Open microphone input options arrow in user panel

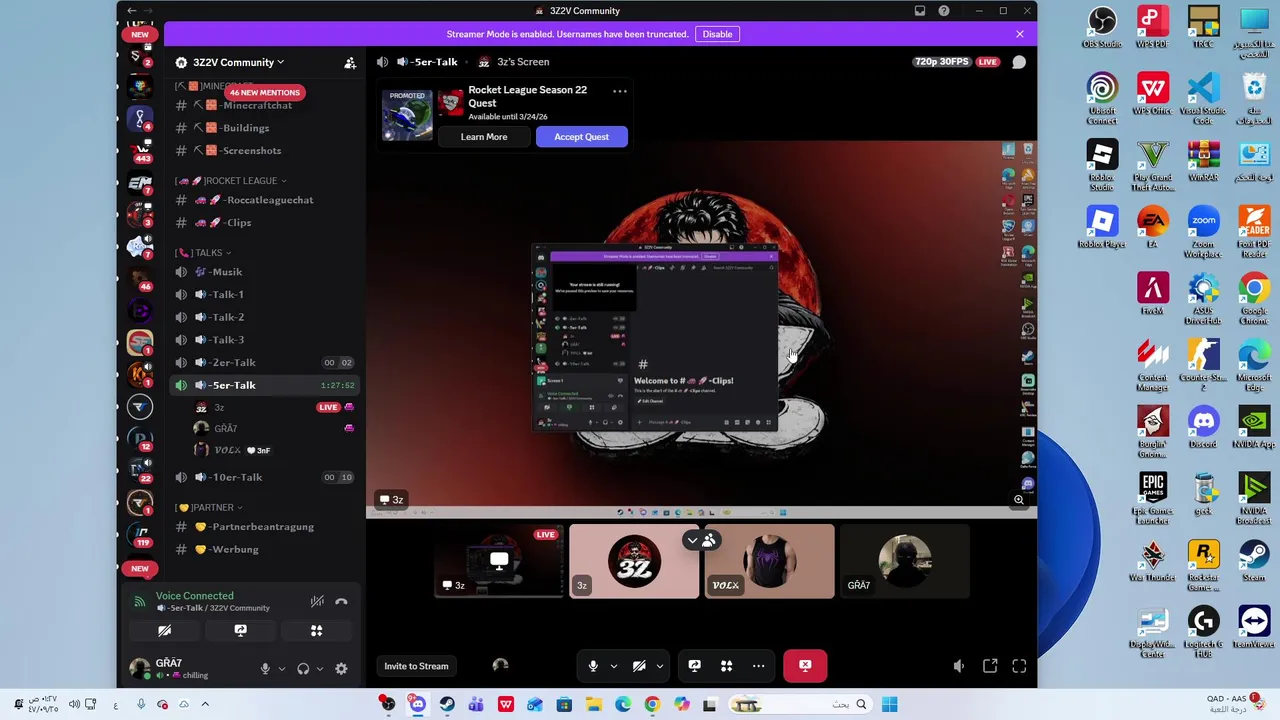[x=281, y=669]
